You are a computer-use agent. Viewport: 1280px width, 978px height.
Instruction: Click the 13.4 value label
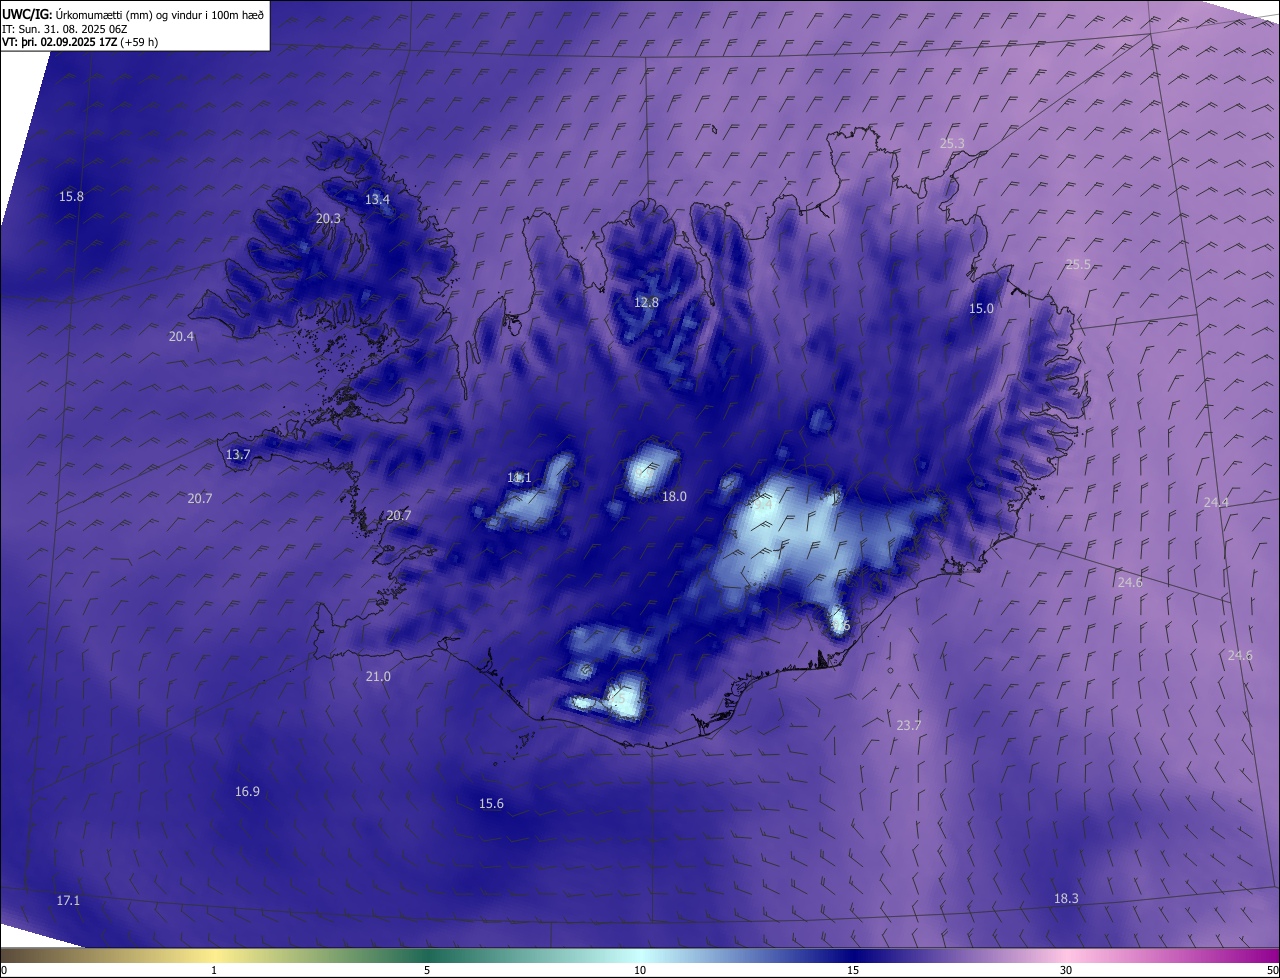pos(377,200)
